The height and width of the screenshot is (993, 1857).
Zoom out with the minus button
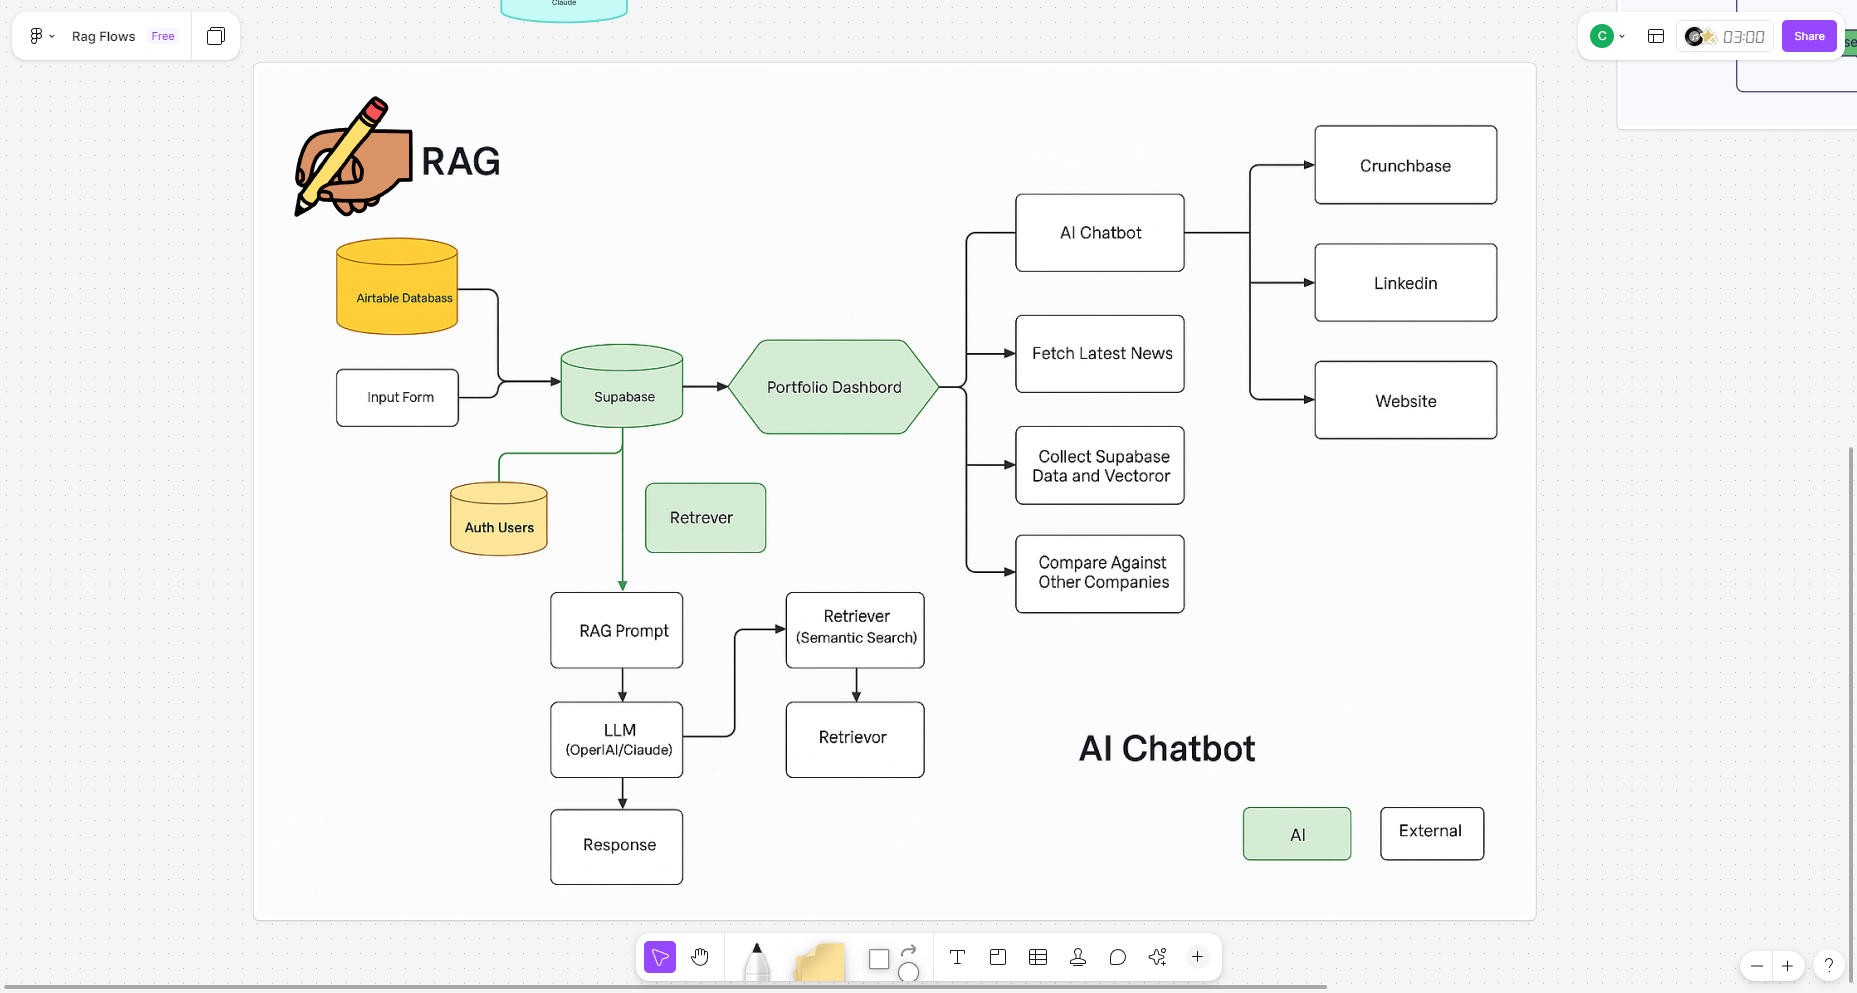pyautogui.click(x=1757, y=965)
